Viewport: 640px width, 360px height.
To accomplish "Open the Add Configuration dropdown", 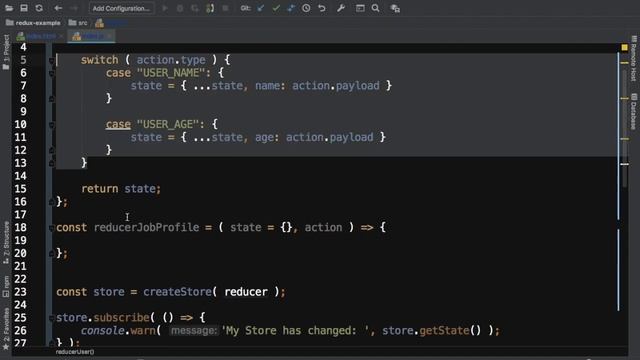I will (x=121, y=8).
